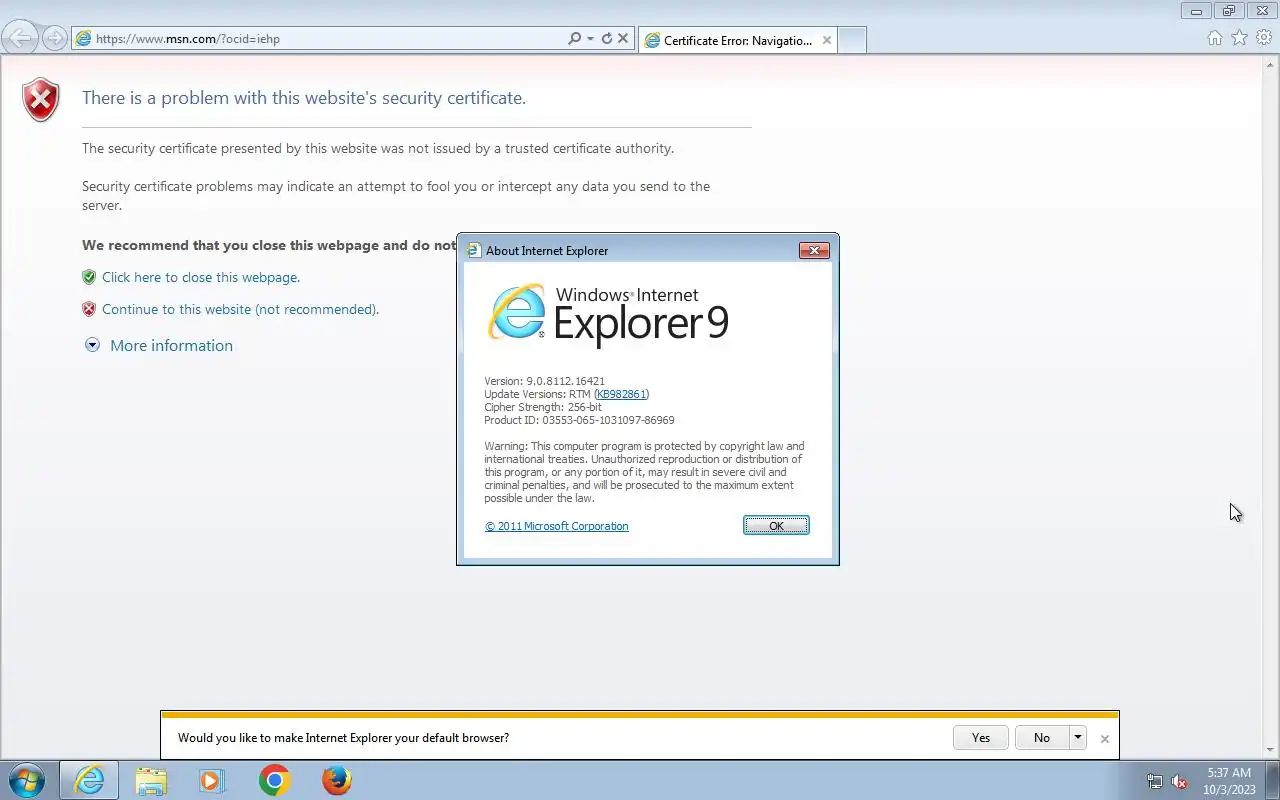
Task: Click the browser Back arrow button
Action: tap(20, 39)
